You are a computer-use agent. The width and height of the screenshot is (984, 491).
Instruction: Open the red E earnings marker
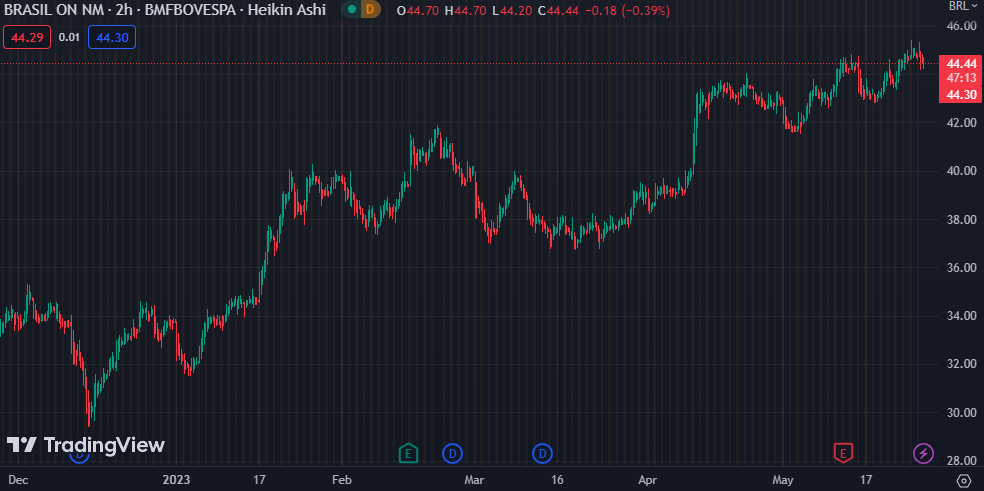pyautogui.click(x=843, y=454)
